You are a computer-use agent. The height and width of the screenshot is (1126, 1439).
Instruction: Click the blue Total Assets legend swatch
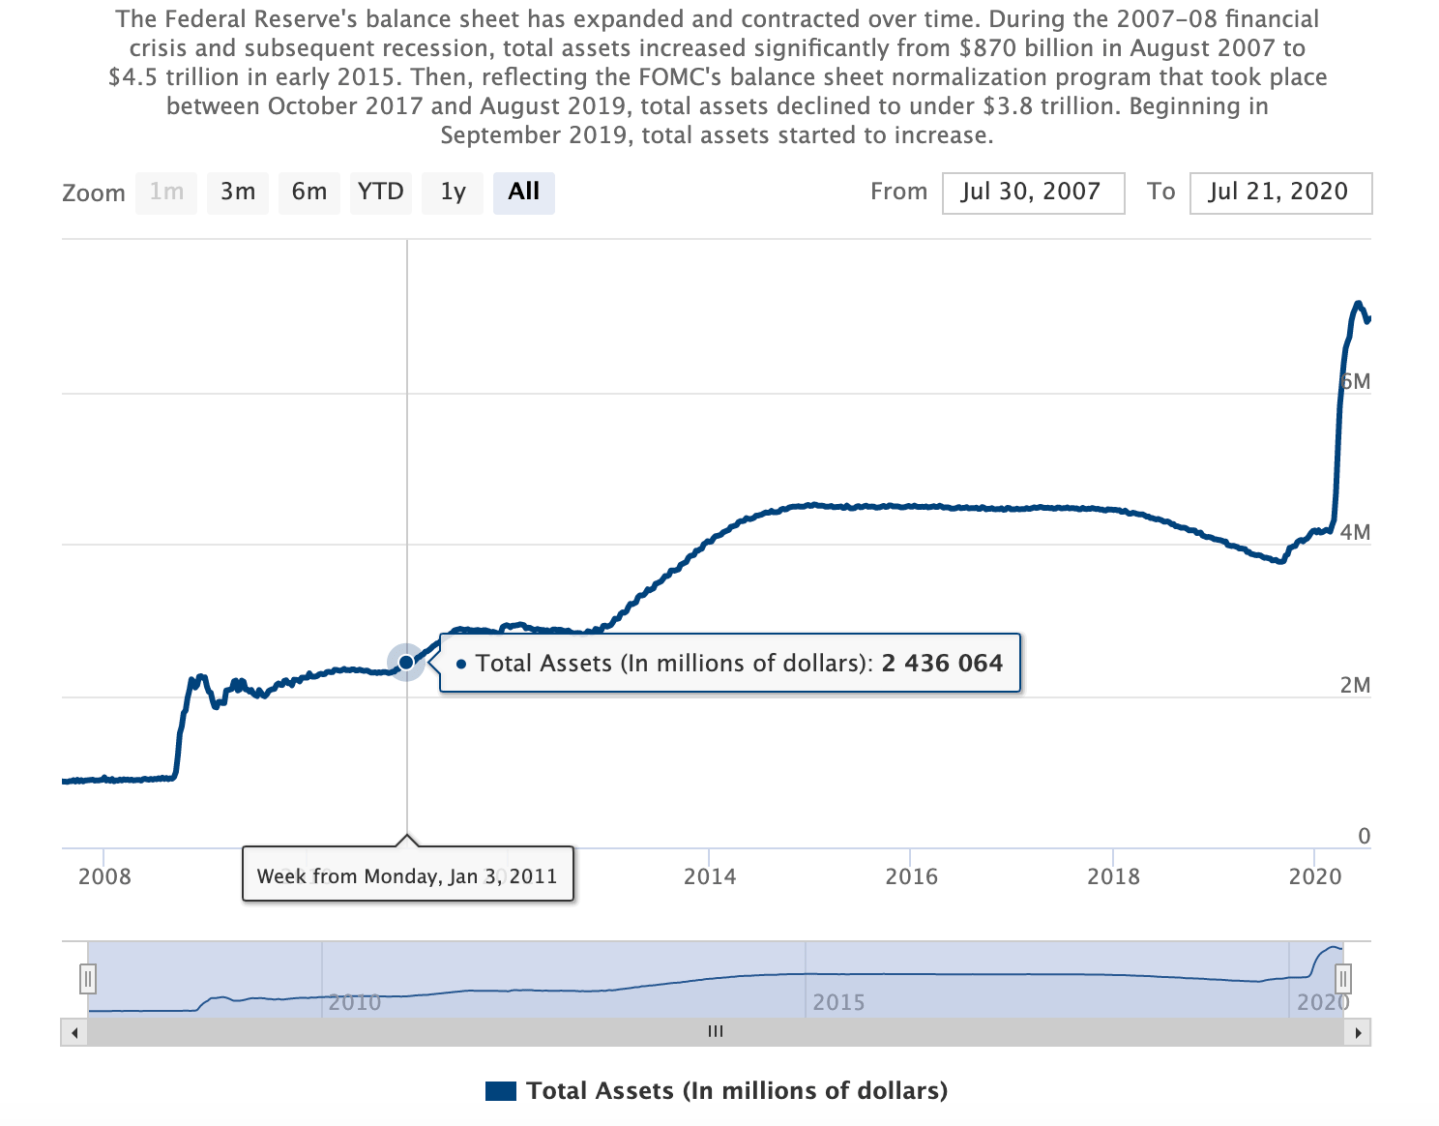coord(500,1091)
